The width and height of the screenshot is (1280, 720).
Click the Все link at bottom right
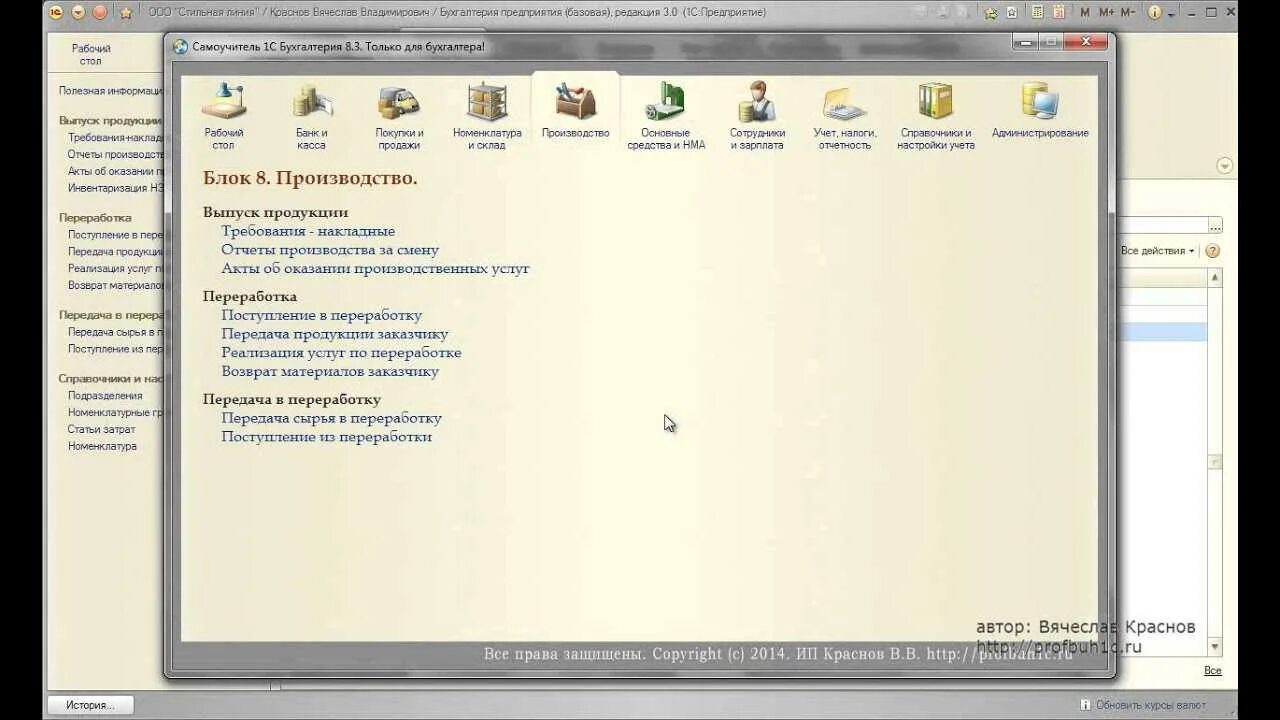(x=1212, y=671)
